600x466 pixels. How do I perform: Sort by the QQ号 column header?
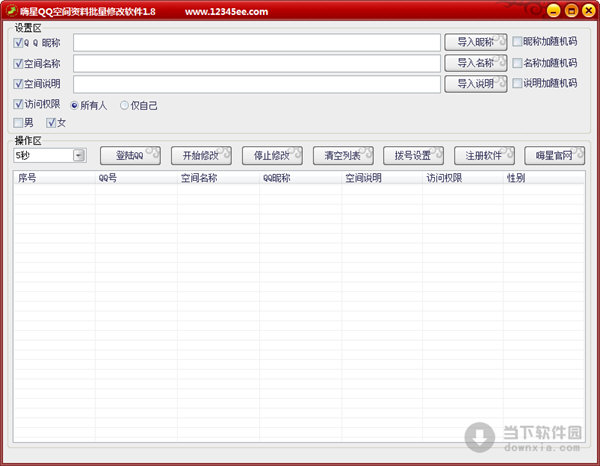point(136,178)
